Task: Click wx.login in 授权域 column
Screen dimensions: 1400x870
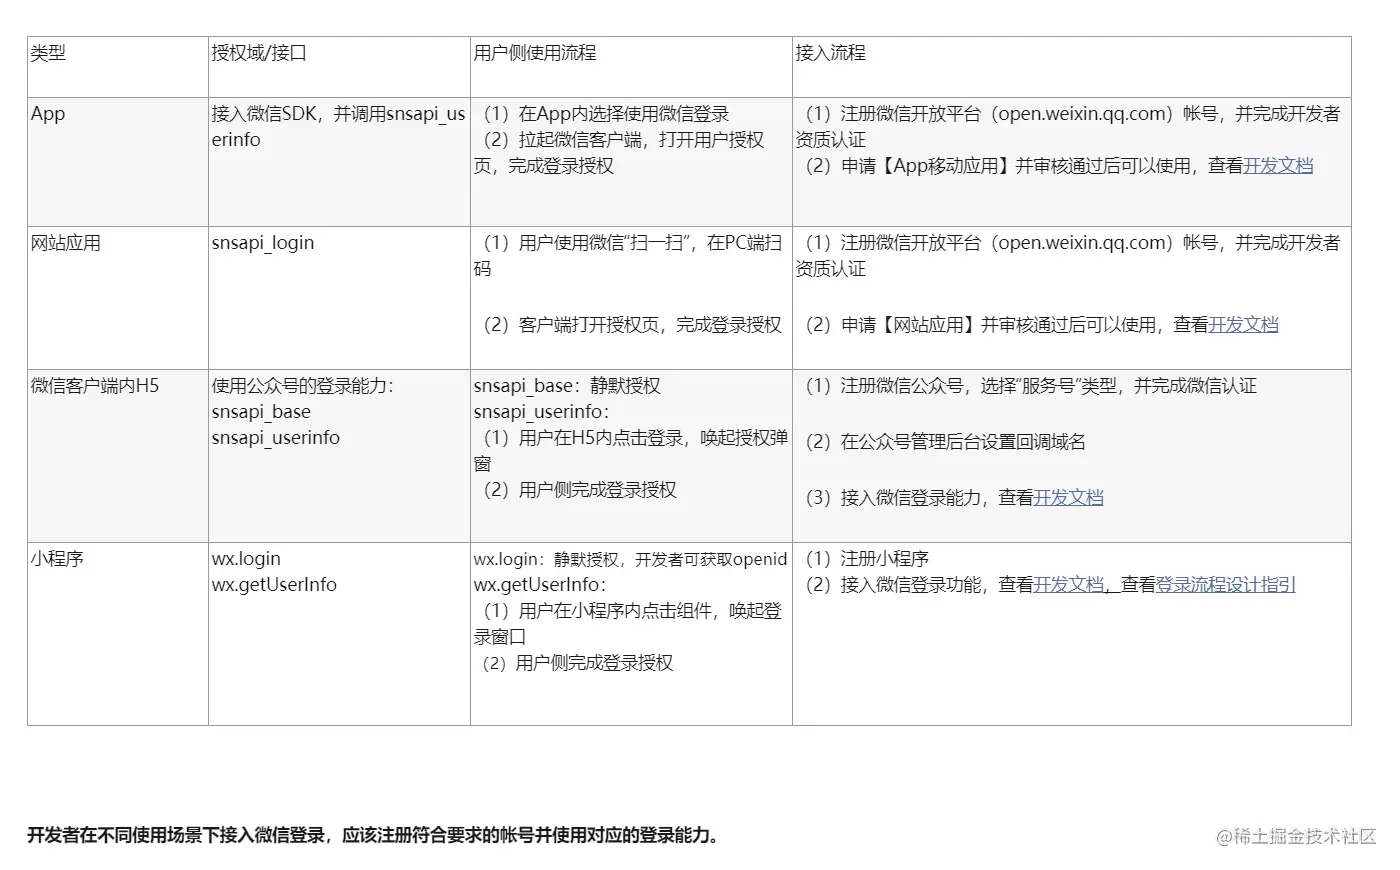Action: tap(246, 559)
